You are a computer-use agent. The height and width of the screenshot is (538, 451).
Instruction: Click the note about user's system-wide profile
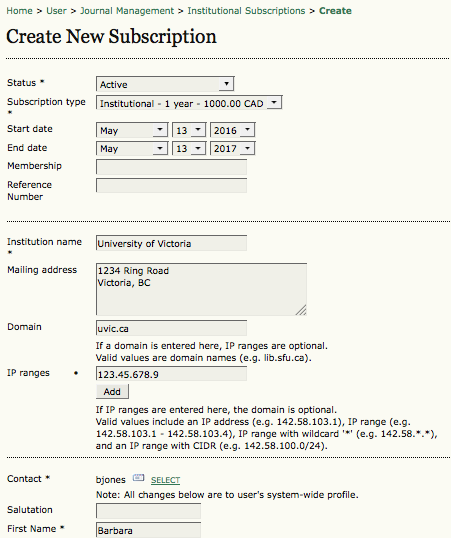tap(227, 495)
